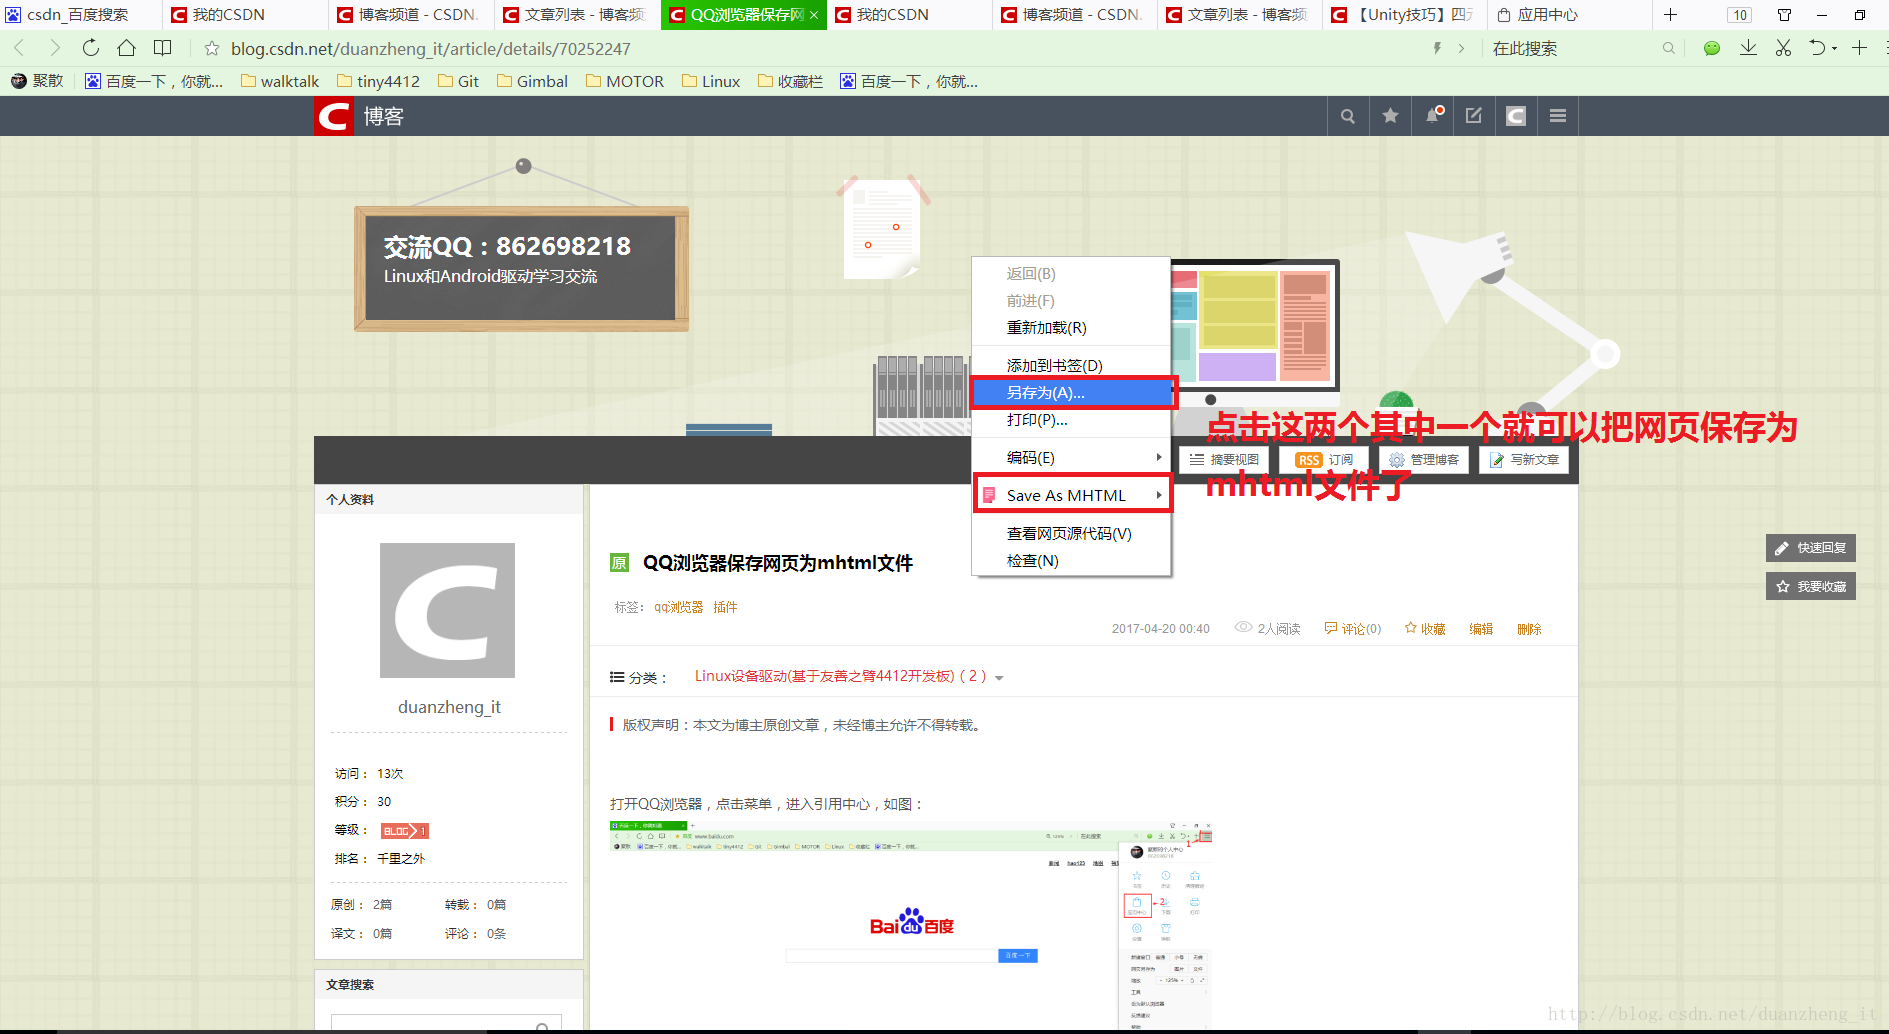Click the red CSDN blog logo

(x=333, y=116)
